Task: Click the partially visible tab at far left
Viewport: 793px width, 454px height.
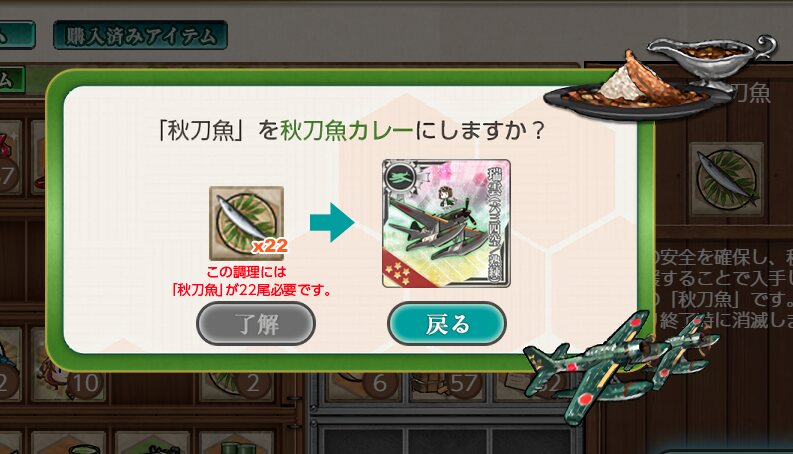Action: [17, 35]
